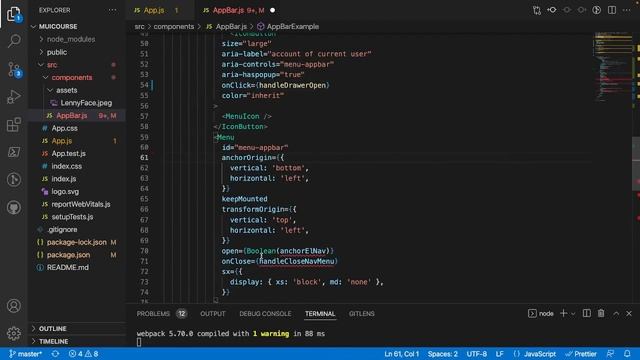The image size is (640, 360).
Task: Click the feedback icon in status bar
Action: (x=611, y=353)
